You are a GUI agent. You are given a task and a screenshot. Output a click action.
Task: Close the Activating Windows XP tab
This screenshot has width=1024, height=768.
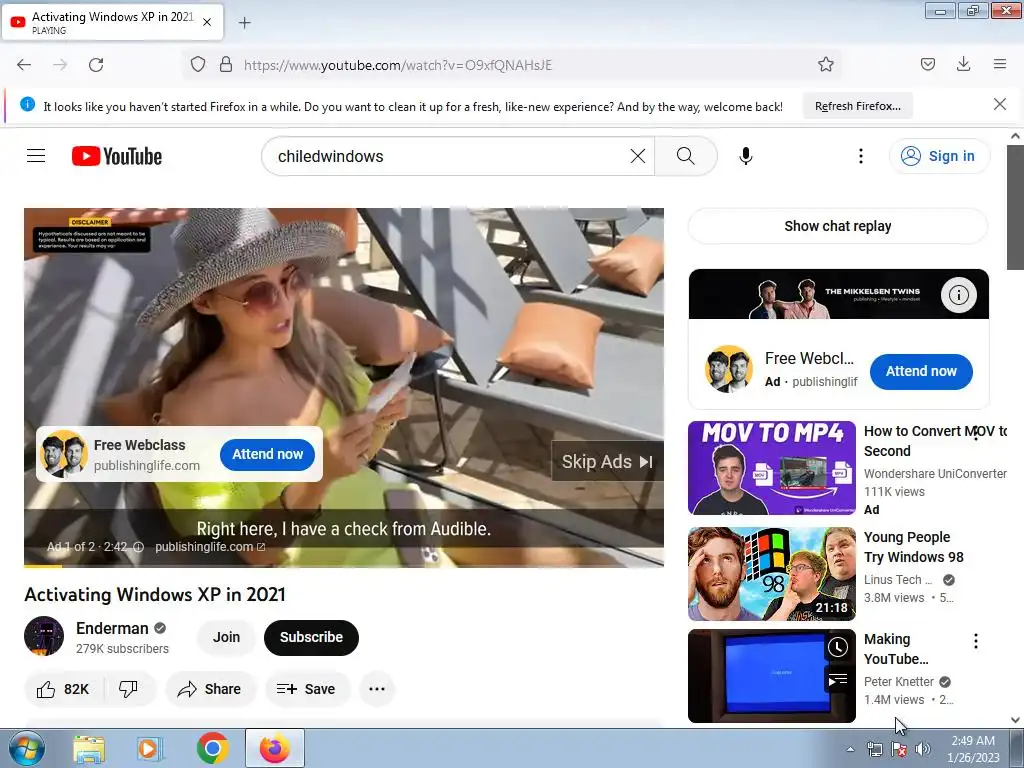click(x=207, y=22)
